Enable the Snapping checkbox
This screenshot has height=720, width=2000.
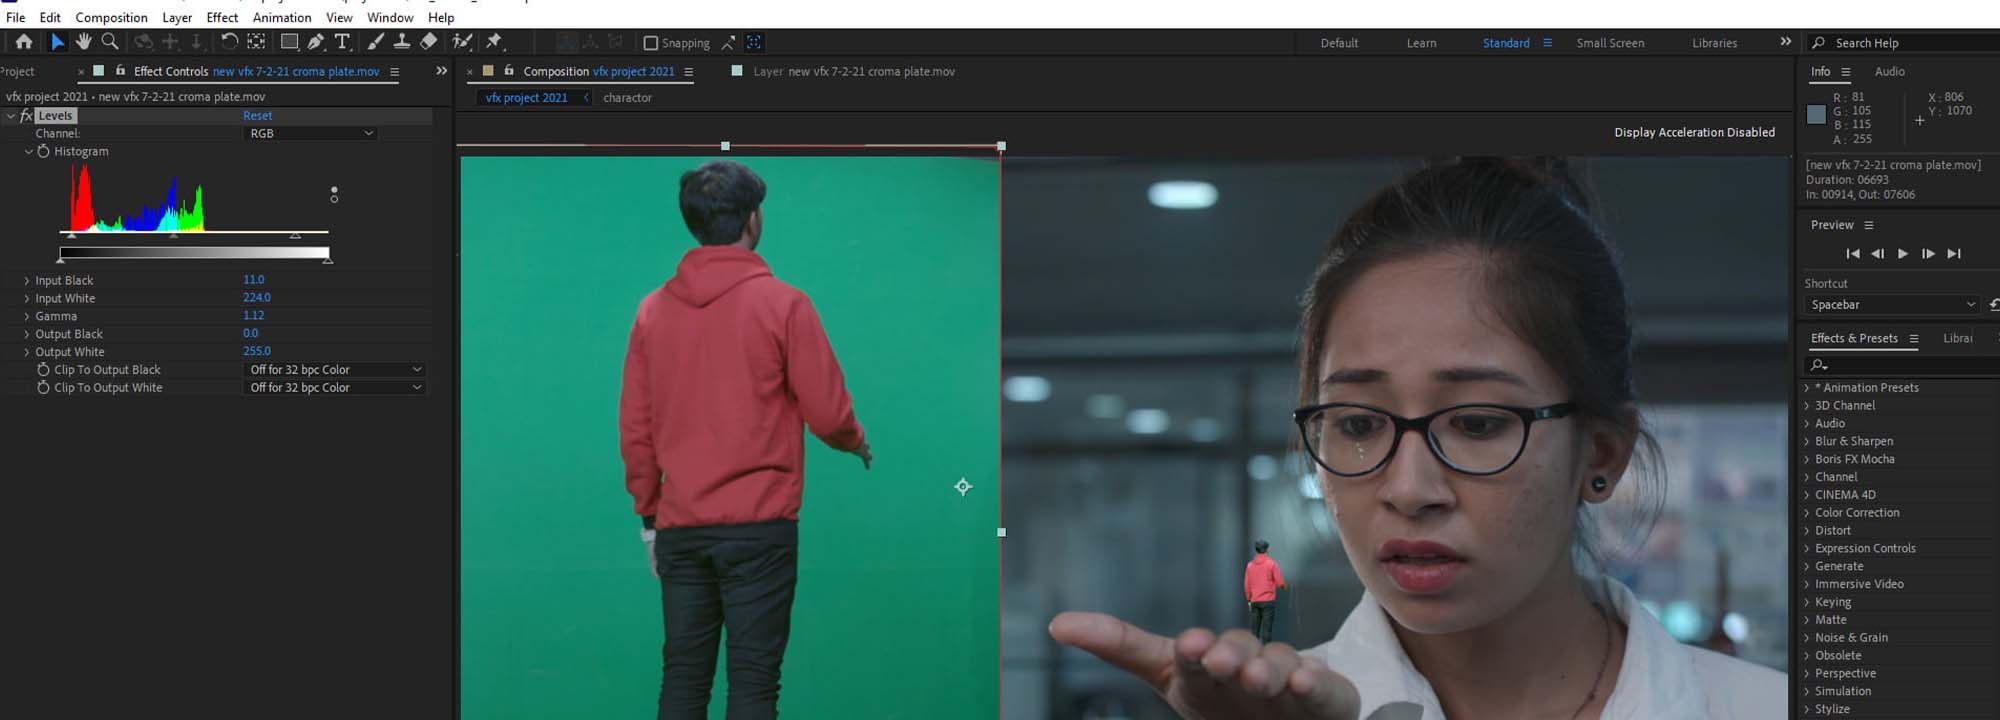[651, 43]
